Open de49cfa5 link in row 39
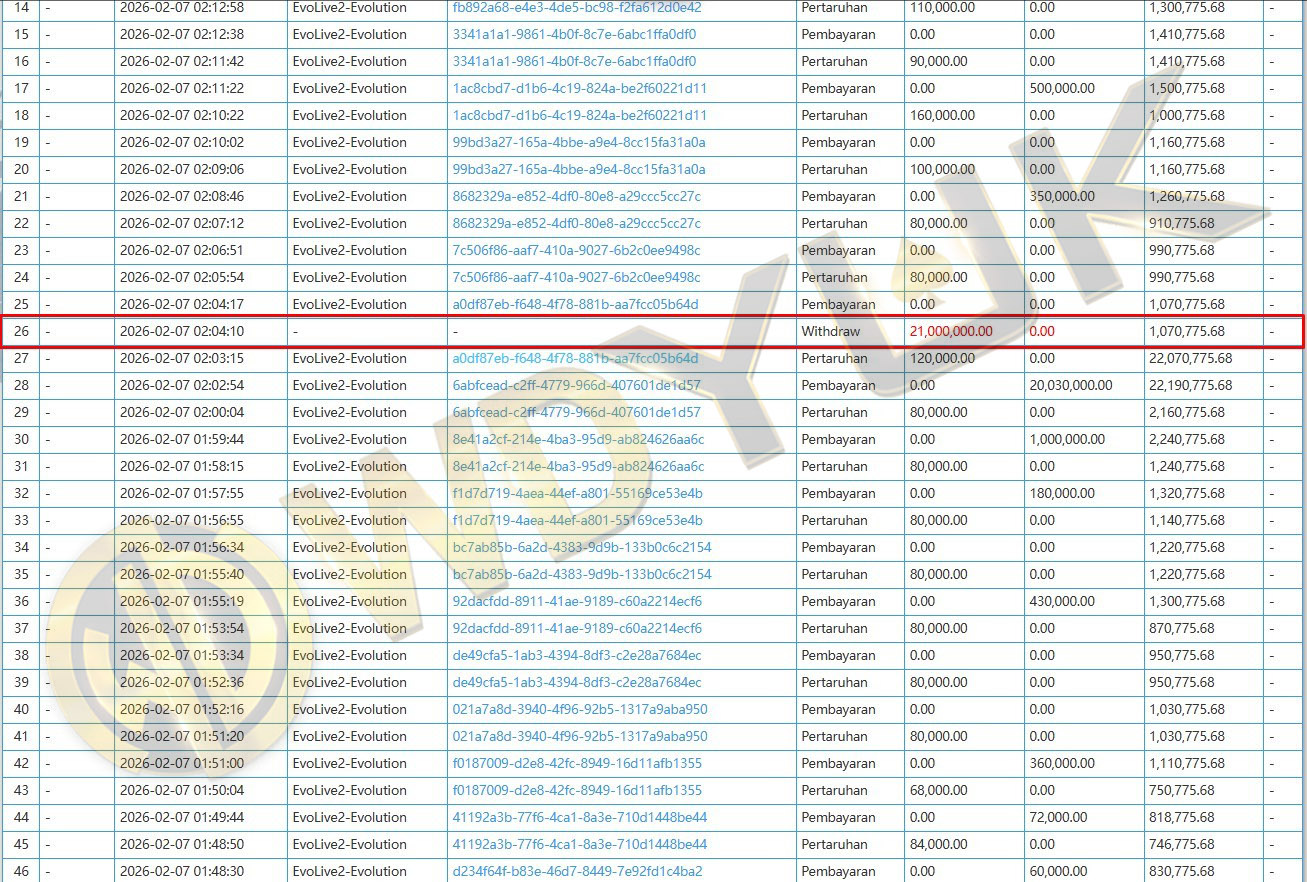Screen dimensions: 1307x882 [576, 683]
